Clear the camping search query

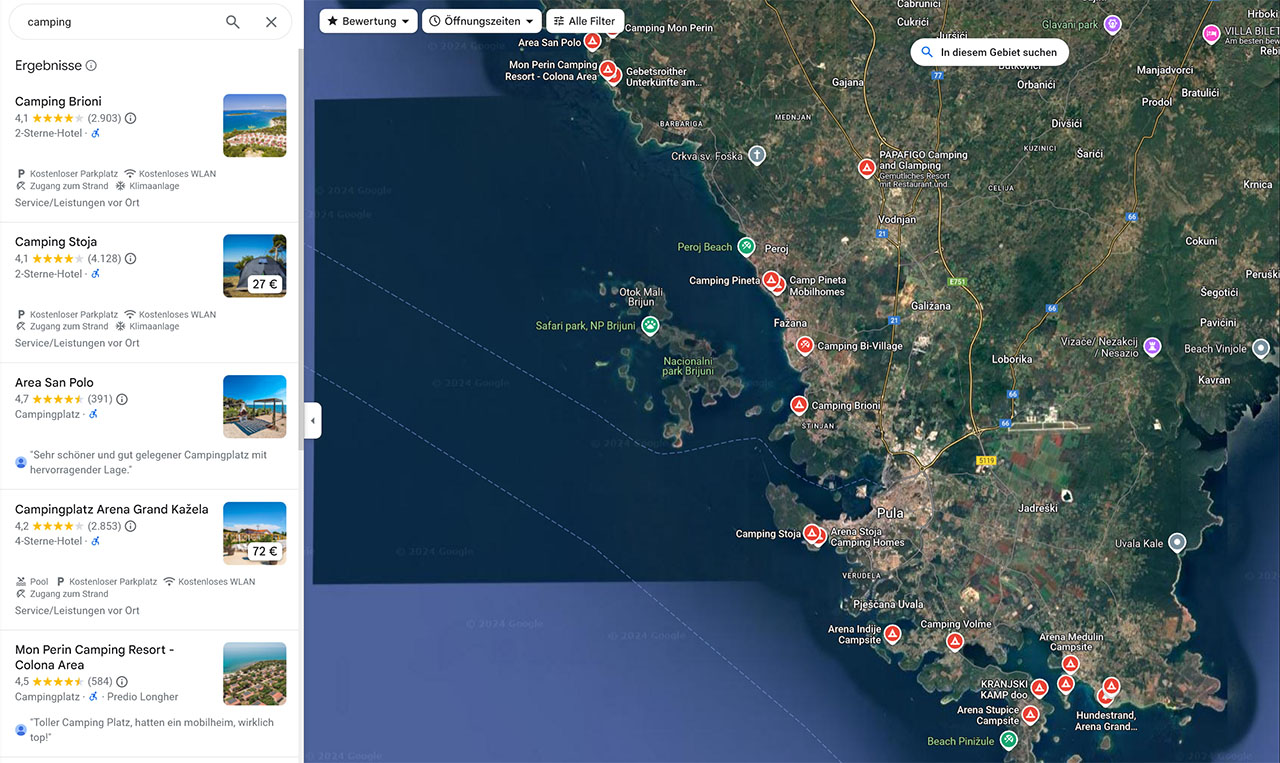pos(271,22)
